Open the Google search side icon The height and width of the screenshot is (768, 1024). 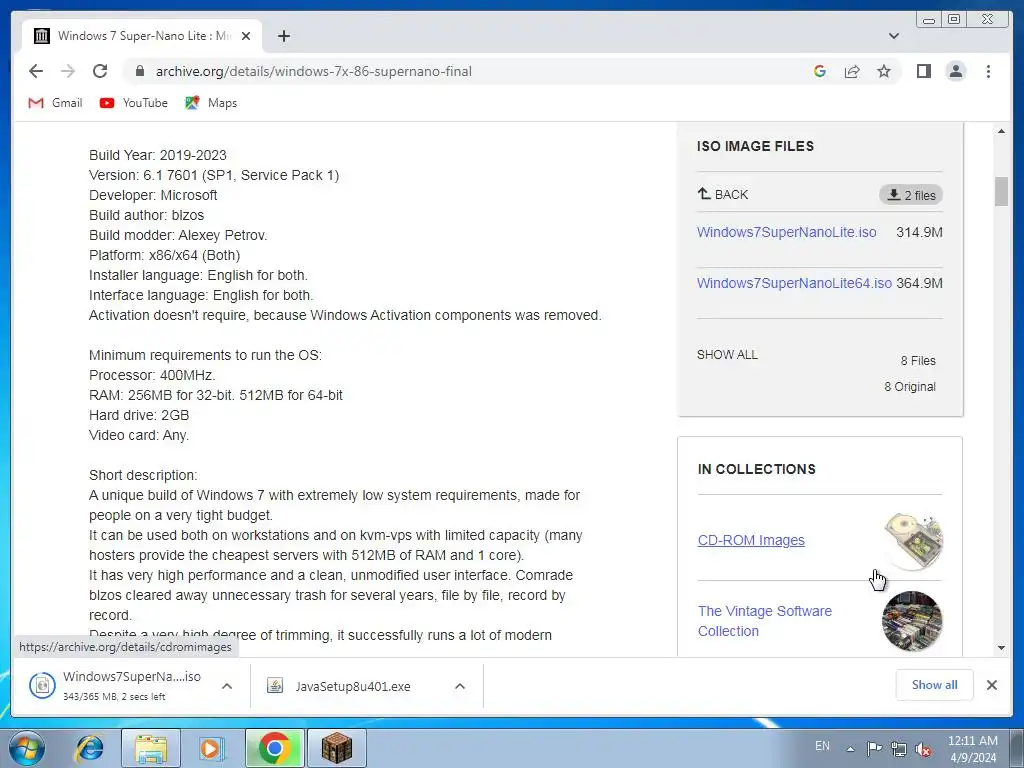[820, 71]
